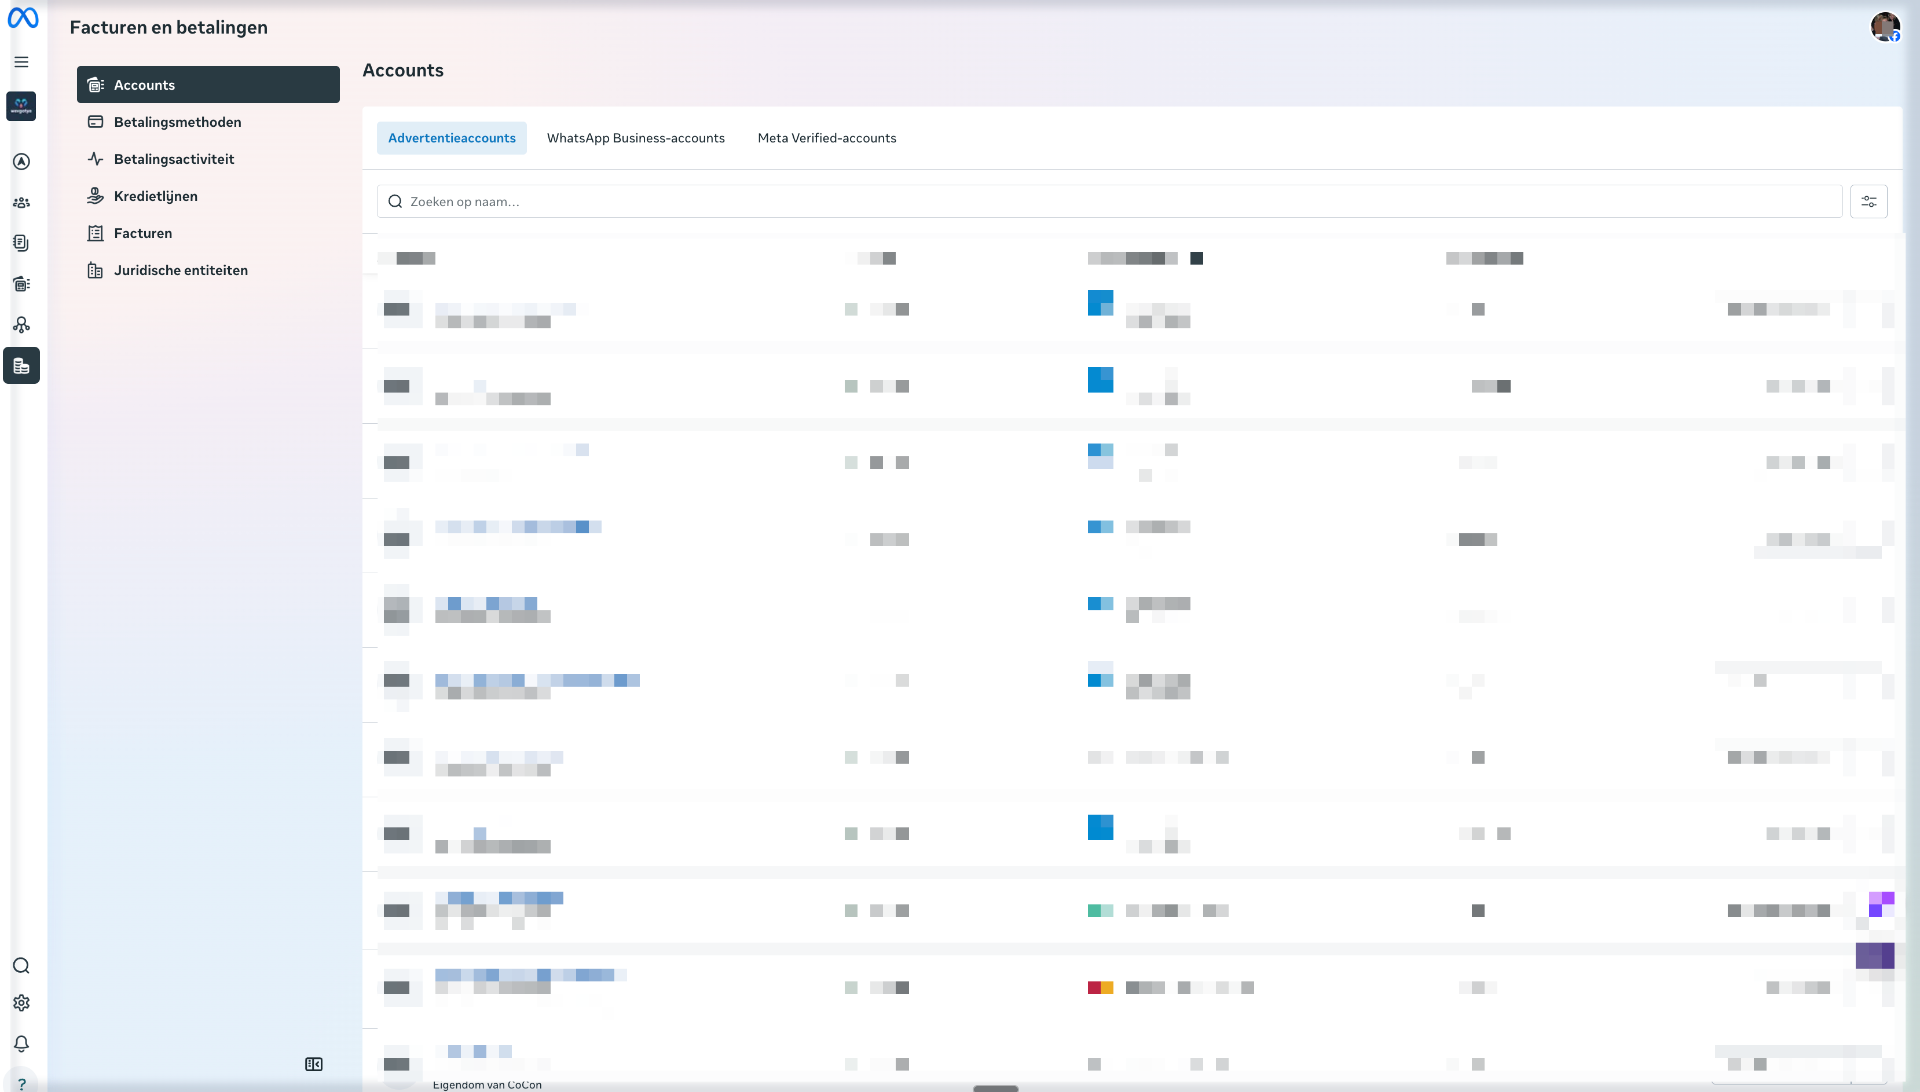Open the filter settings button beside search

[x=1868, y=202]
